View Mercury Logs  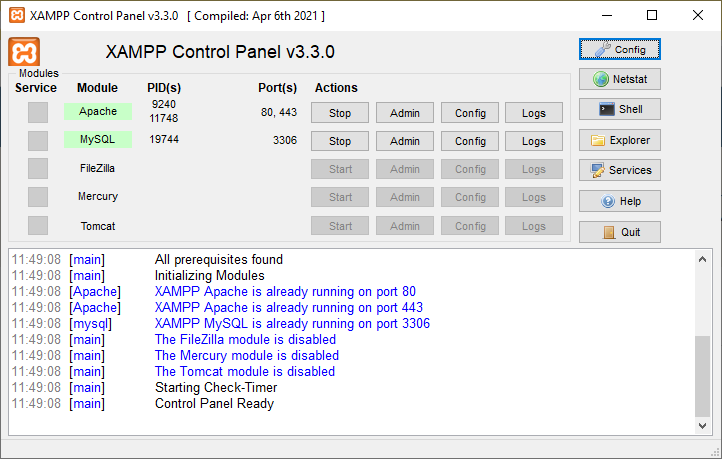534,197
